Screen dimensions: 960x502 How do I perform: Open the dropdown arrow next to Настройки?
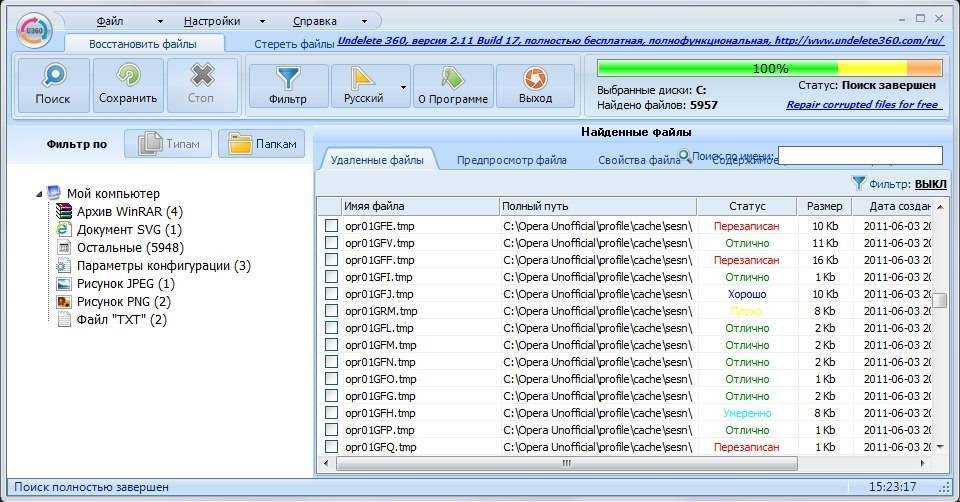coord(263,21)
